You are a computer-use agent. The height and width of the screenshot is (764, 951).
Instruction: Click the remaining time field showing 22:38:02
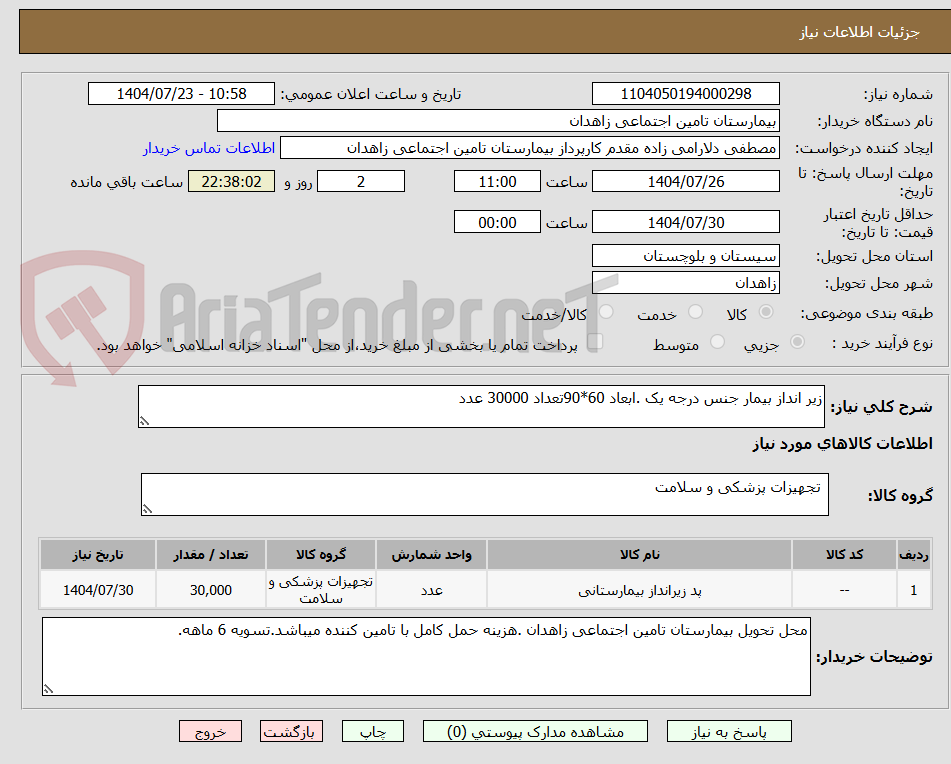[x=231, y=181]
